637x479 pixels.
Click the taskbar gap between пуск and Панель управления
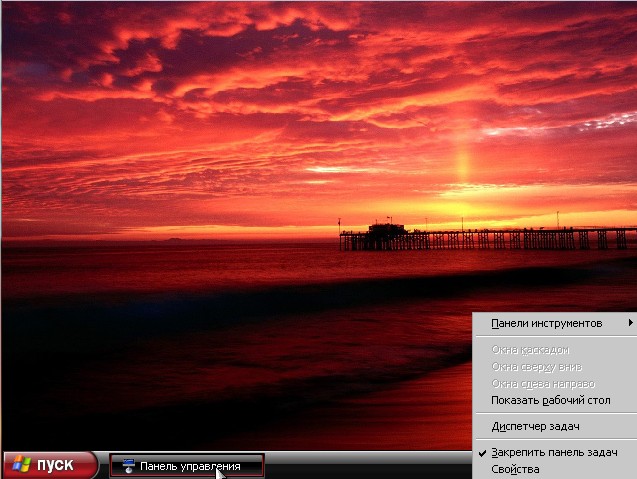(x=104, y=466)
